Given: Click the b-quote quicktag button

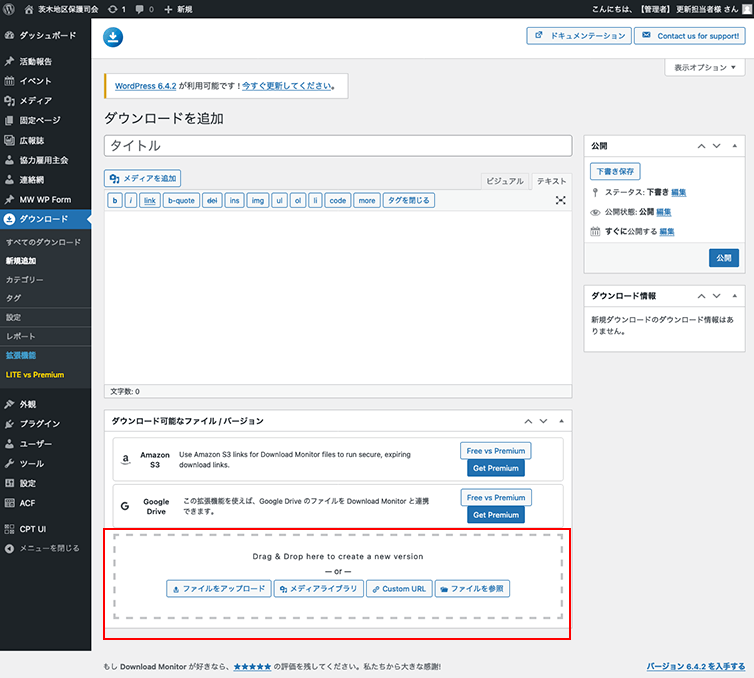Looking at the screenshot, I should (x=181, y=200).
